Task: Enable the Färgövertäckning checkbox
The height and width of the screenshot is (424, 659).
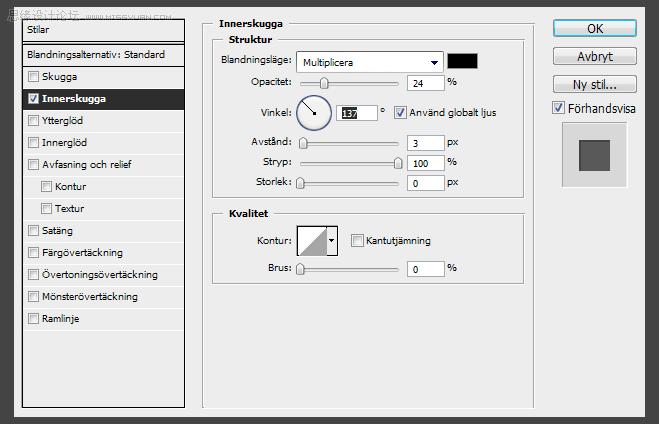Action: [33, 252]
